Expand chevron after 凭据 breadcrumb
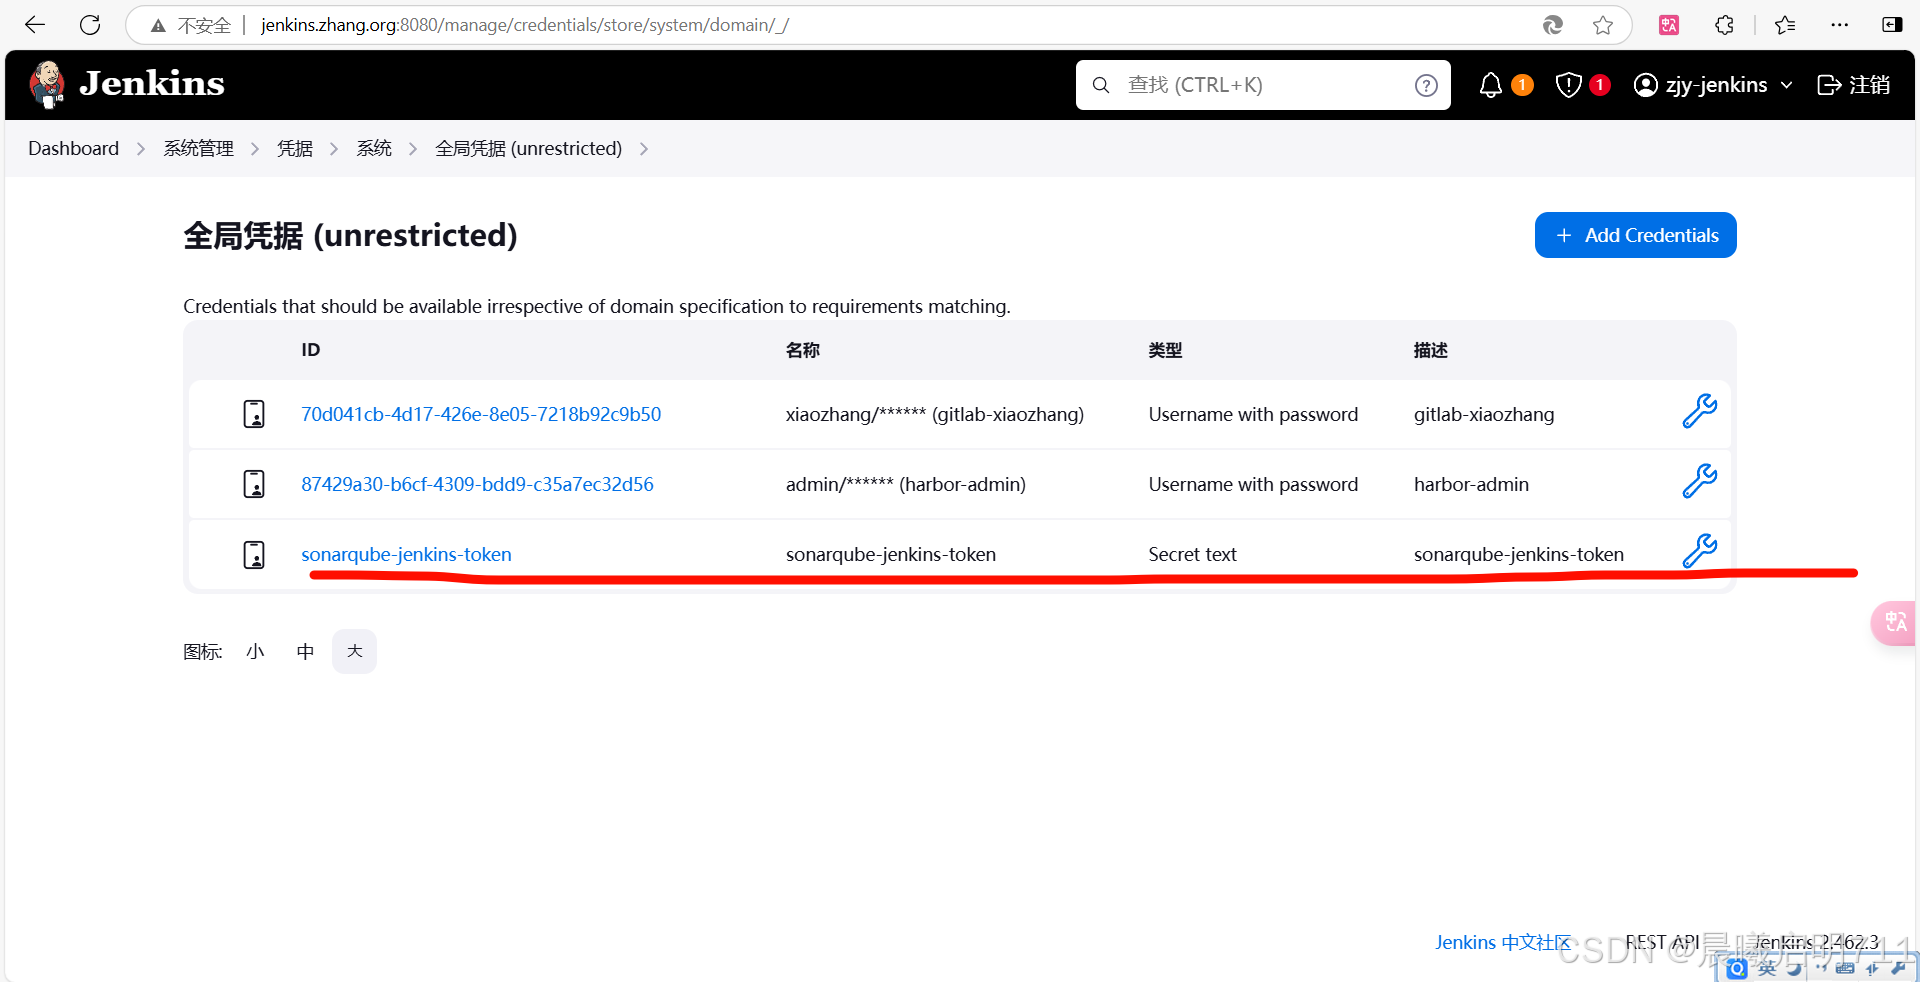This screenshot has width=1920, height=982. 334,149
